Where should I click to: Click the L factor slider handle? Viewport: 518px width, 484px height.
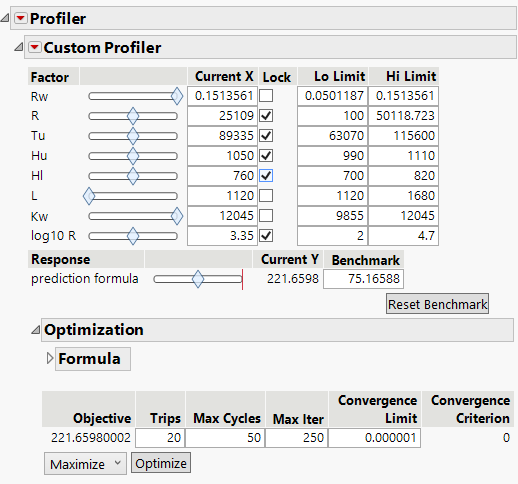89,196
